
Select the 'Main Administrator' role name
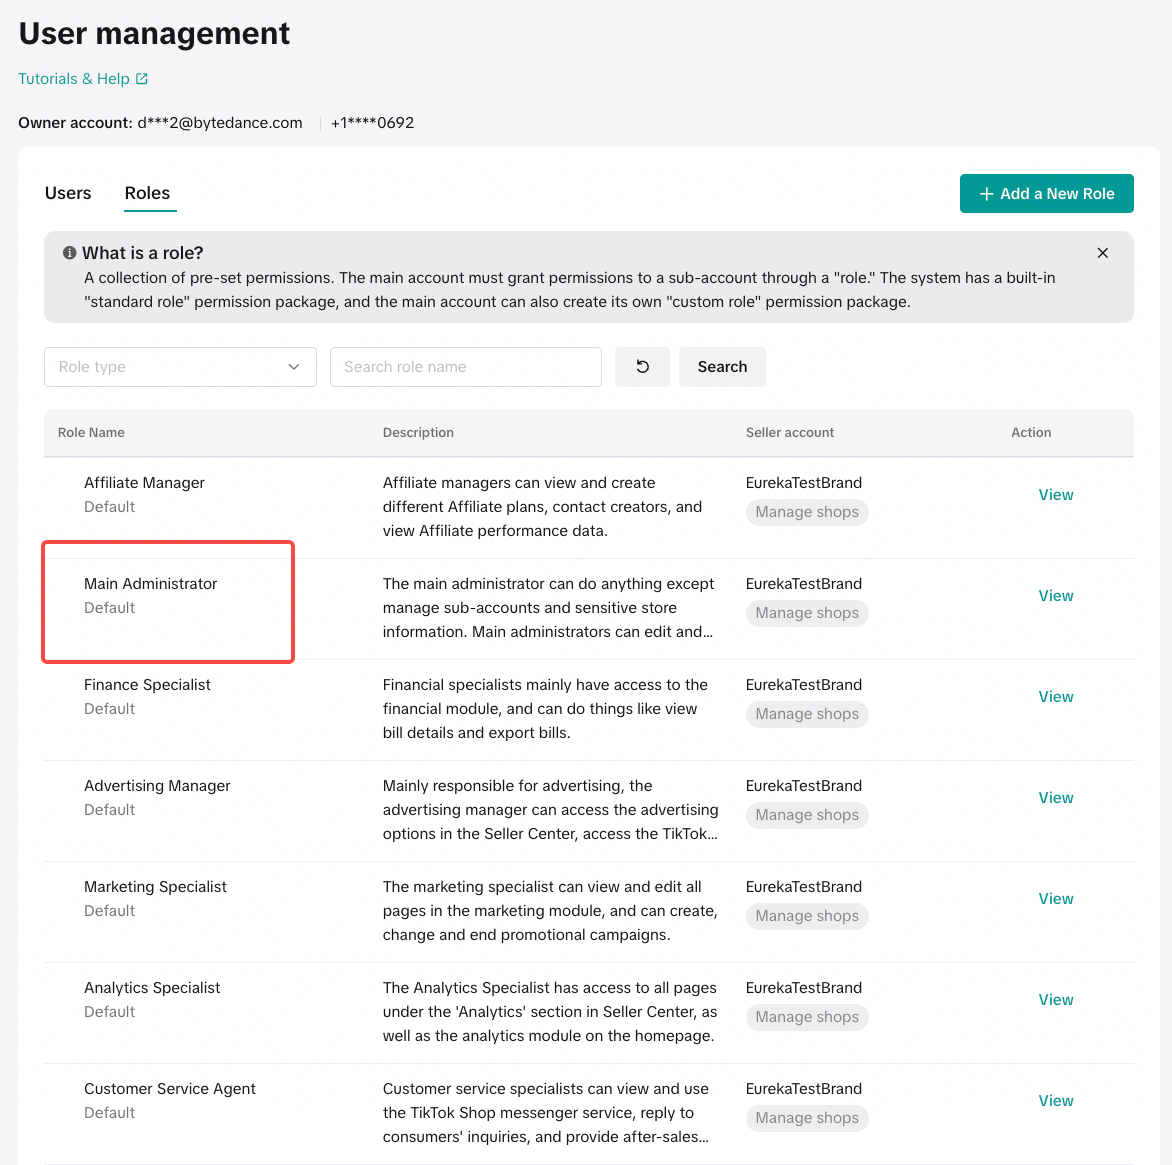[150, 584]
